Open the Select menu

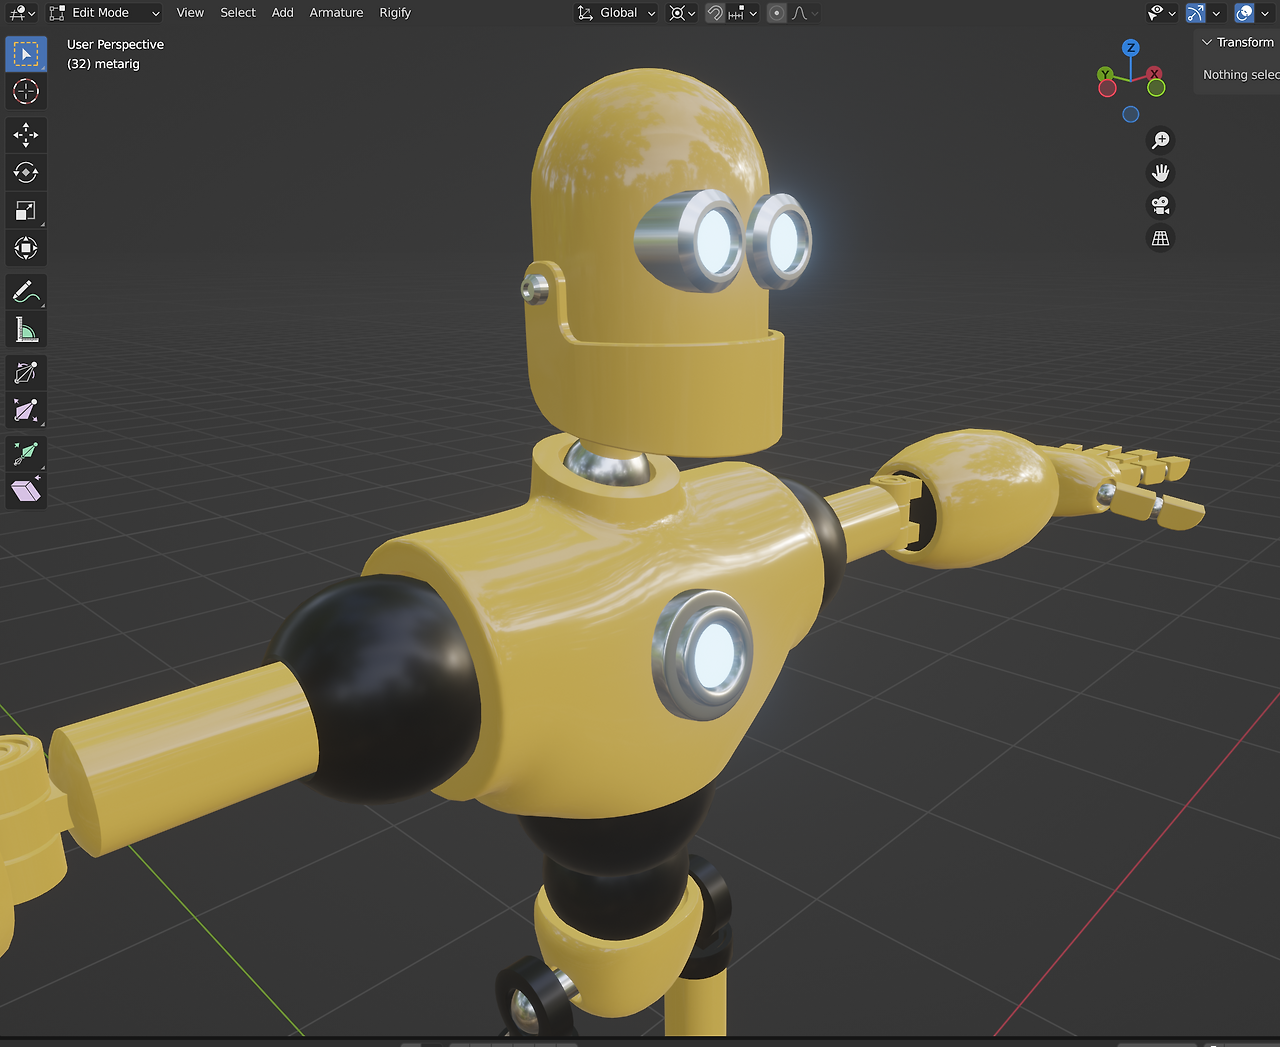coord(238,13)
